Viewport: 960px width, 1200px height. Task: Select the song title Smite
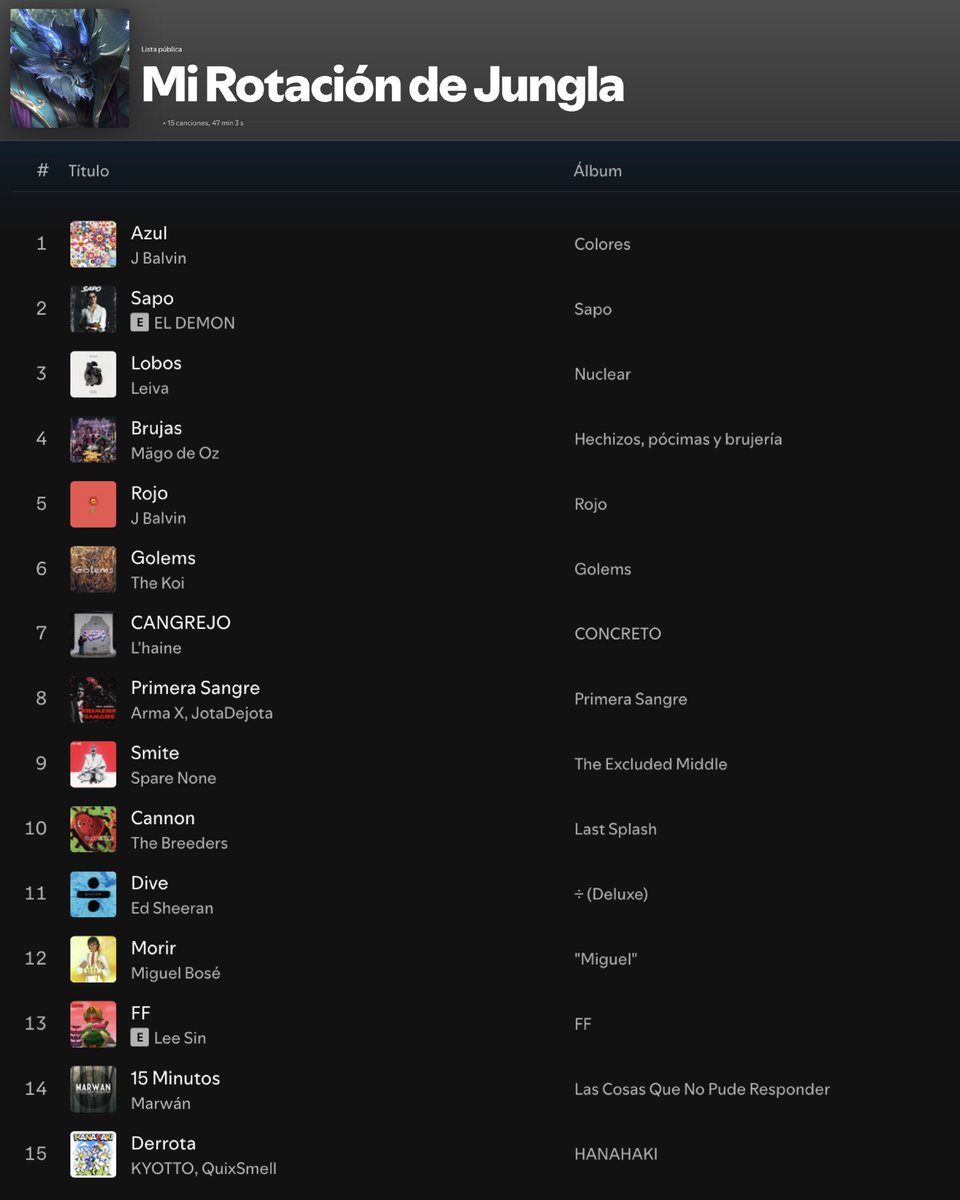click(155, 753)
